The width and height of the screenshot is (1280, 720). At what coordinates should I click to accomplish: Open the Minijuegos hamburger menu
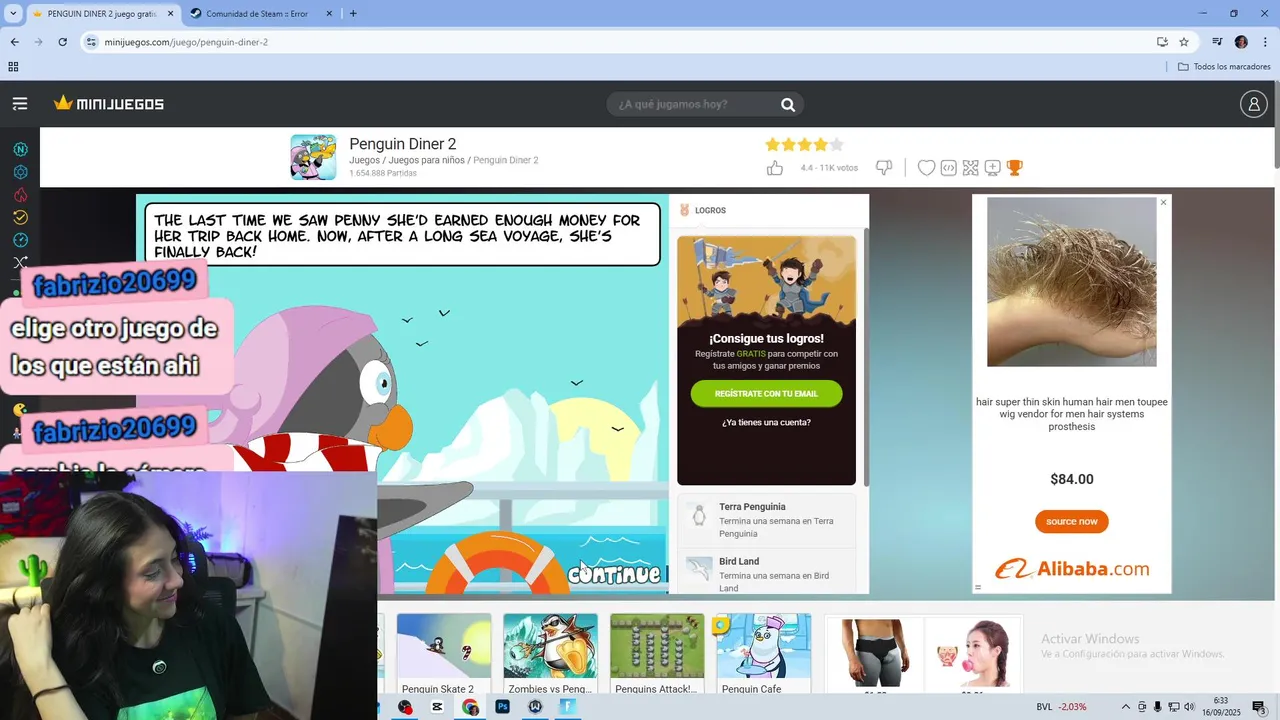20,104
